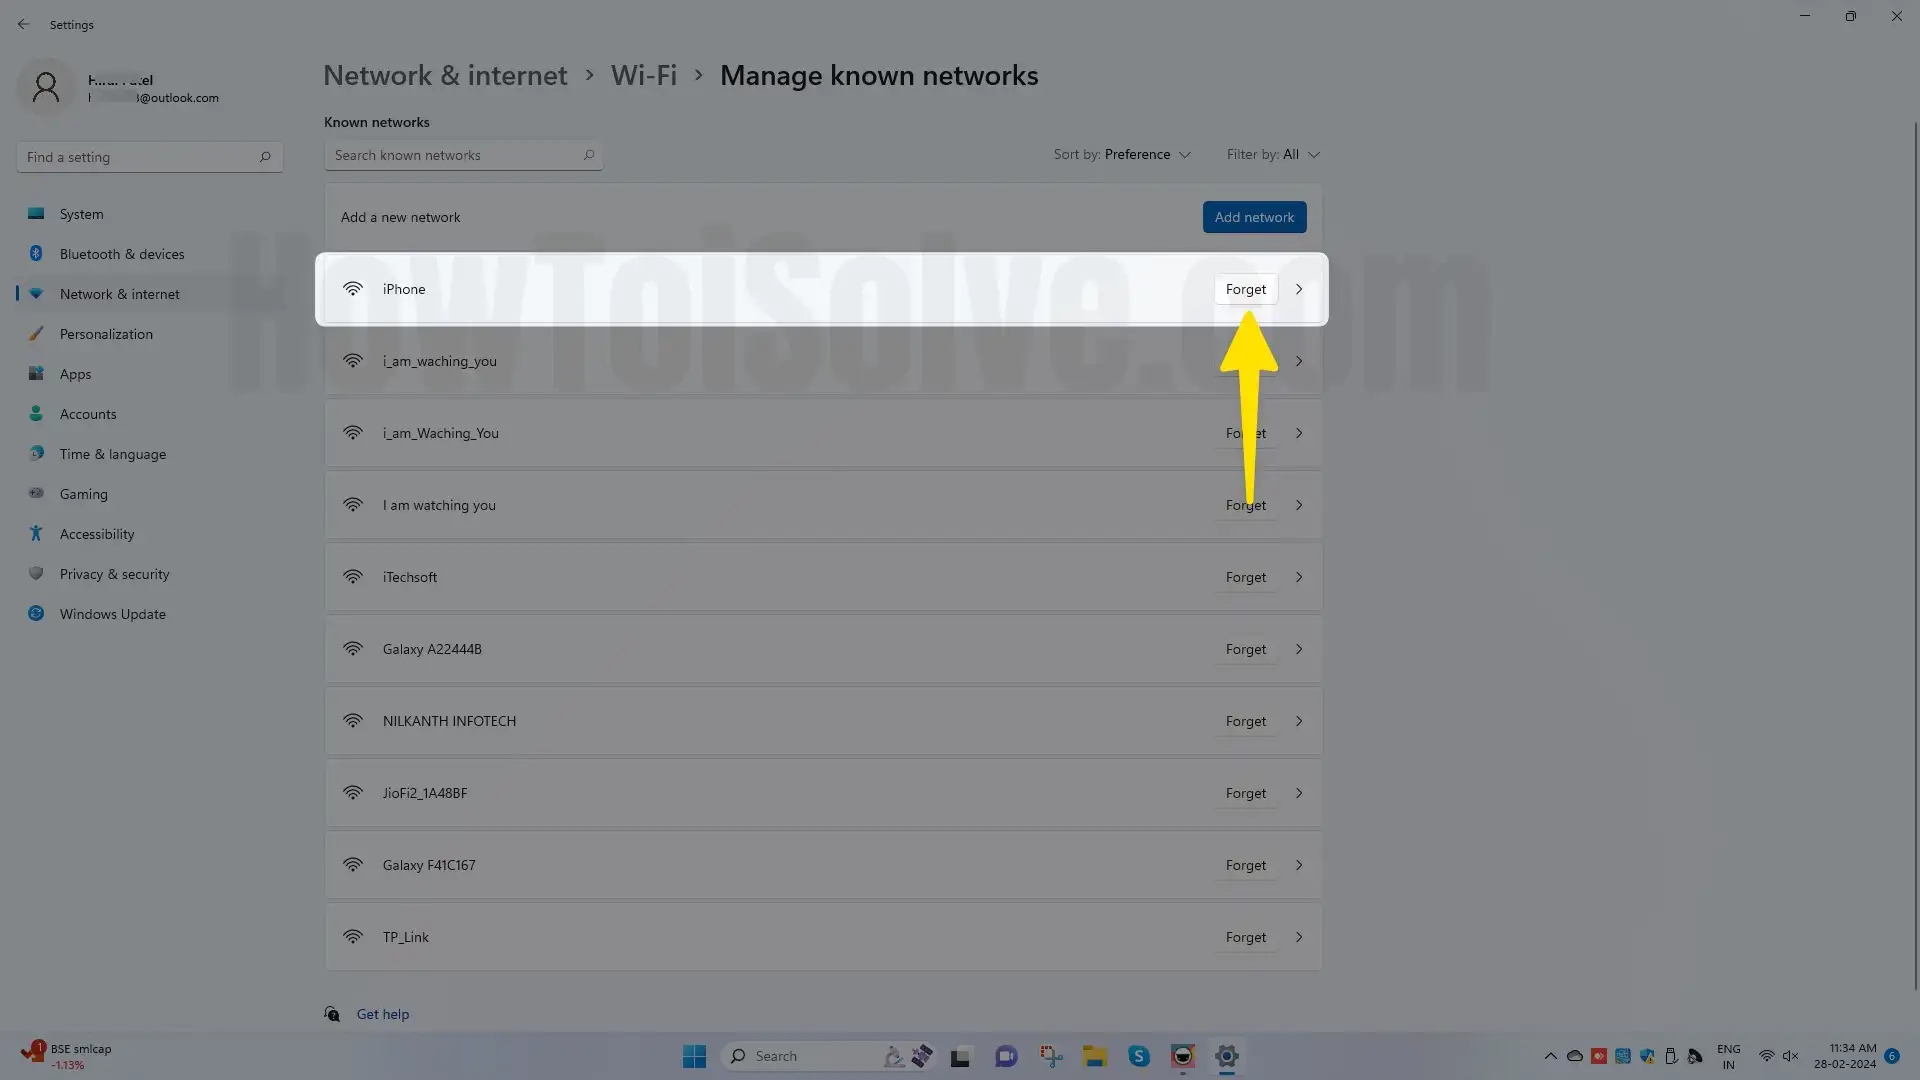Expand iPhone network details chevron

tap(1299, 289)
